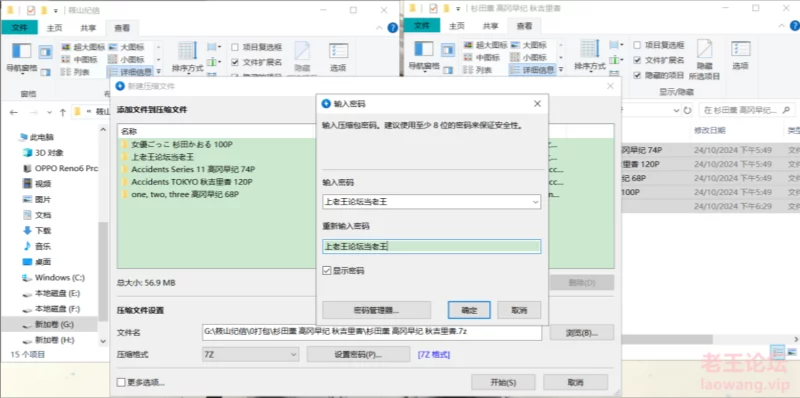The width and height of the screenshot is (800, 398).
Task: Go up one level in left Explorer
Action: tap(63, 112)
